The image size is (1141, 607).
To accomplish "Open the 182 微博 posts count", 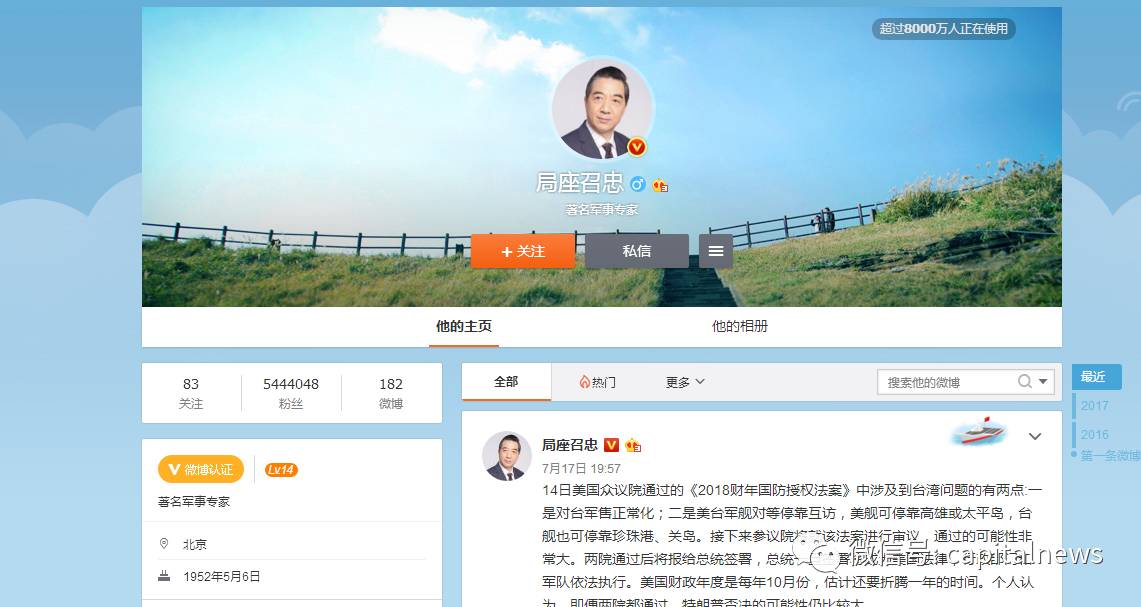I will coord(391,393).
